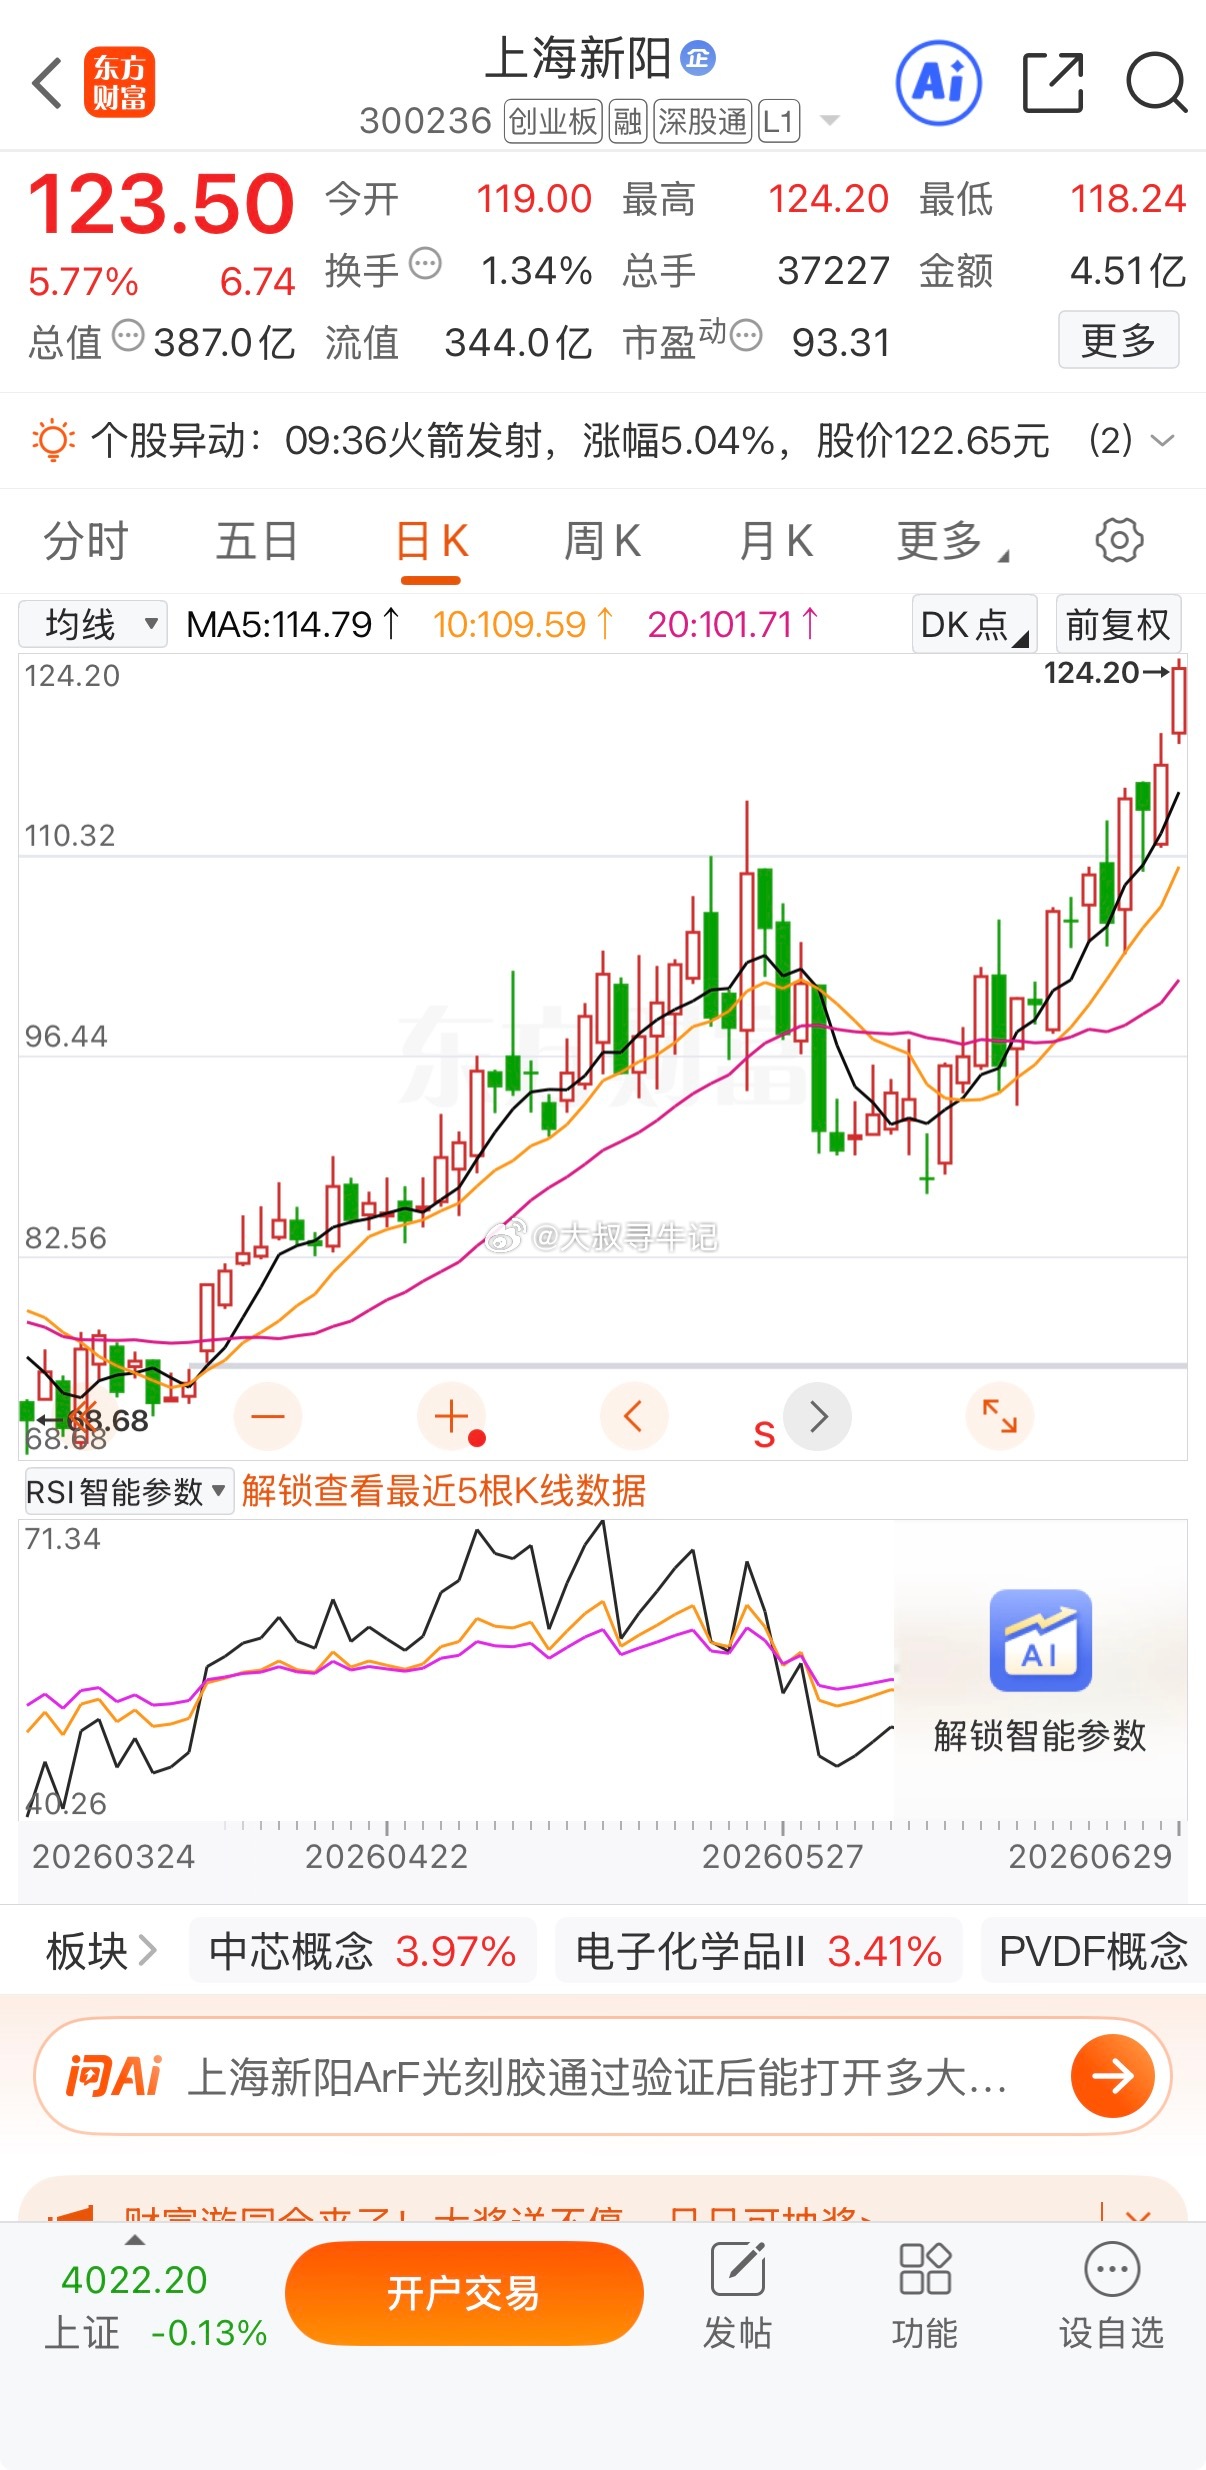Click 解锁智能参数 text
Viewport: 1206px width, 2470px height.
point(1040,1736)
